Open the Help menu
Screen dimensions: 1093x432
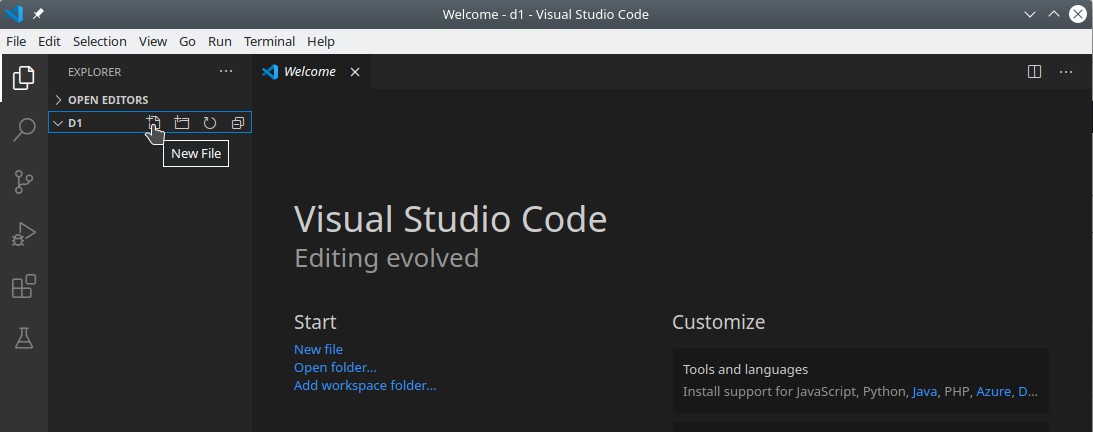[x=321, y=41]
